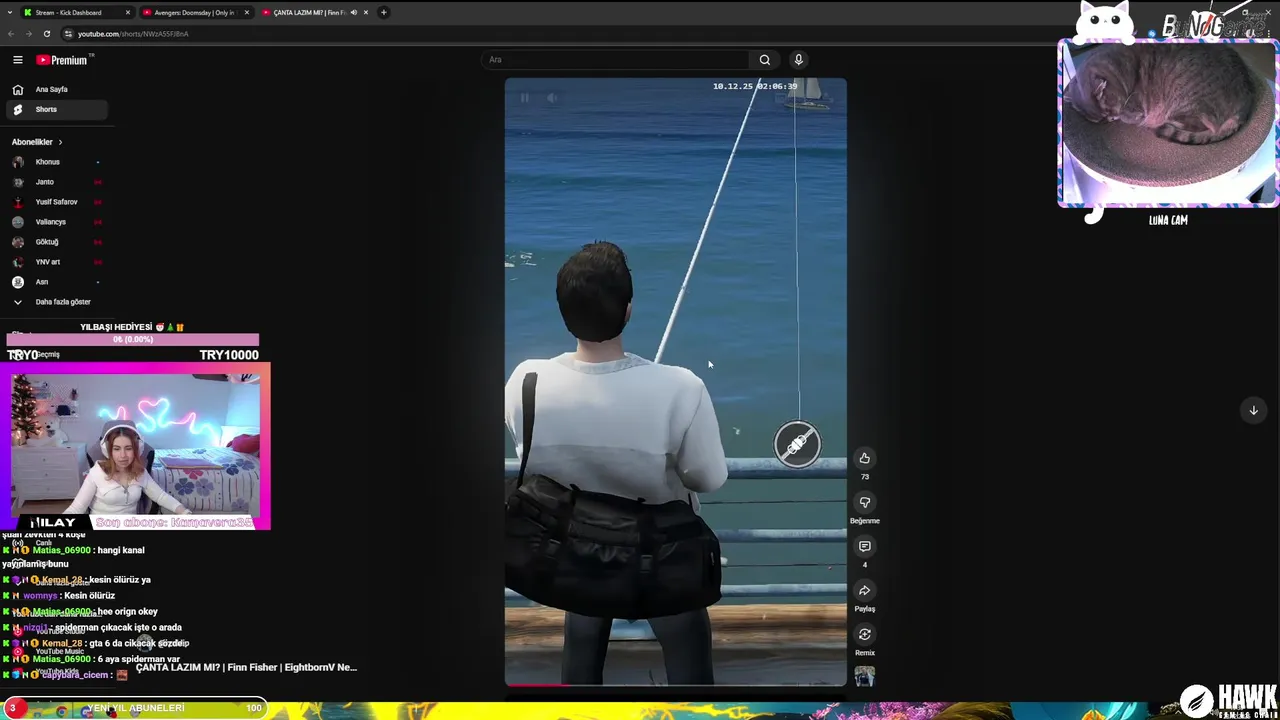1280x720 pixels.
Task: Click the Yılbaşı Hediyesi goal bar
Action: click(x=132, y=340)
